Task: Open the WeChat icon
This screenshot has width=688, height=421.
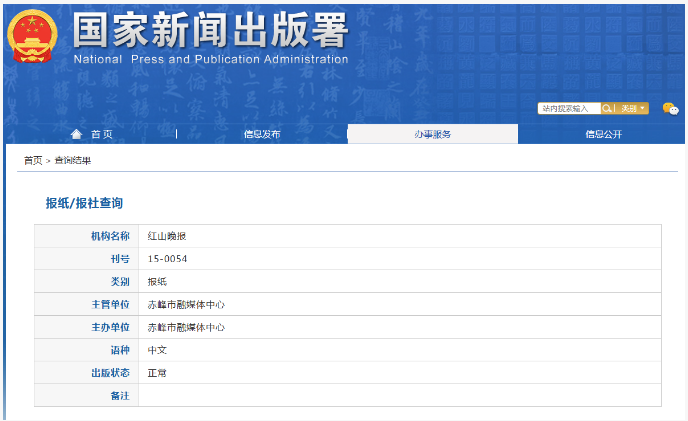Action: (670, 108)
